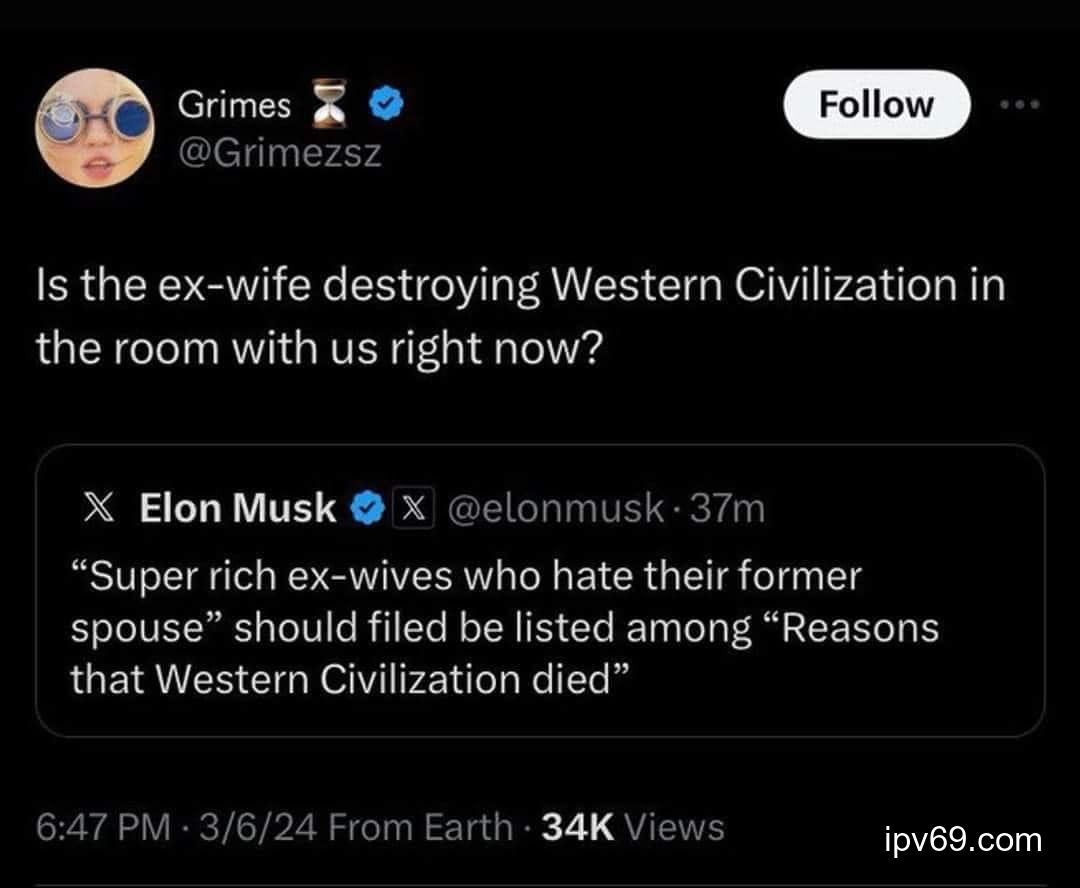Click the X logo avatar in quoted post
1080x888 pixels.
tap(96, 508)
